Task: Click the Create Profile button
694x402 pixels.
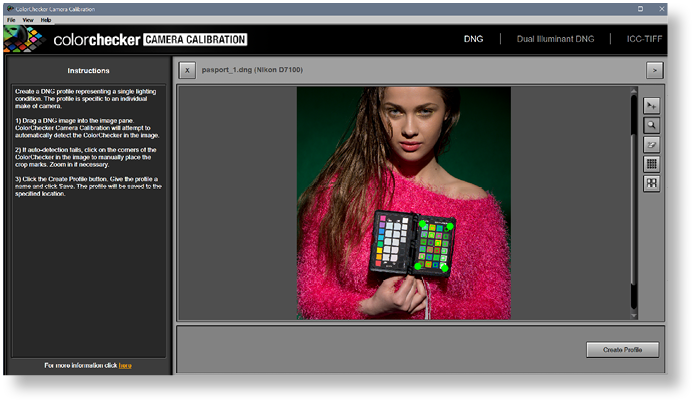Action: click(x=622, y=350)
